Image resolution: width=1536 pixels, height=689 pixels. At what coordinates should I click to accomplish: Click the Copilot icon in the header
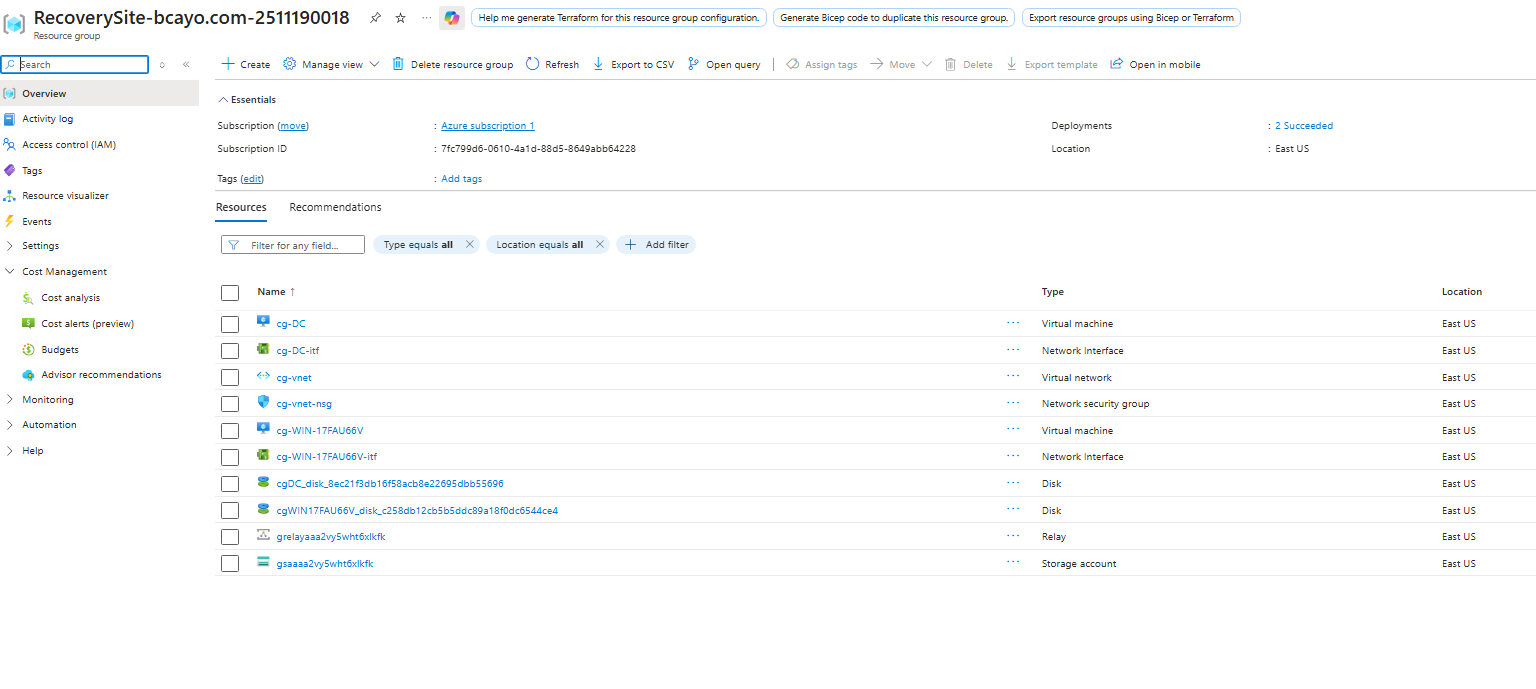[x=452, y=18]
